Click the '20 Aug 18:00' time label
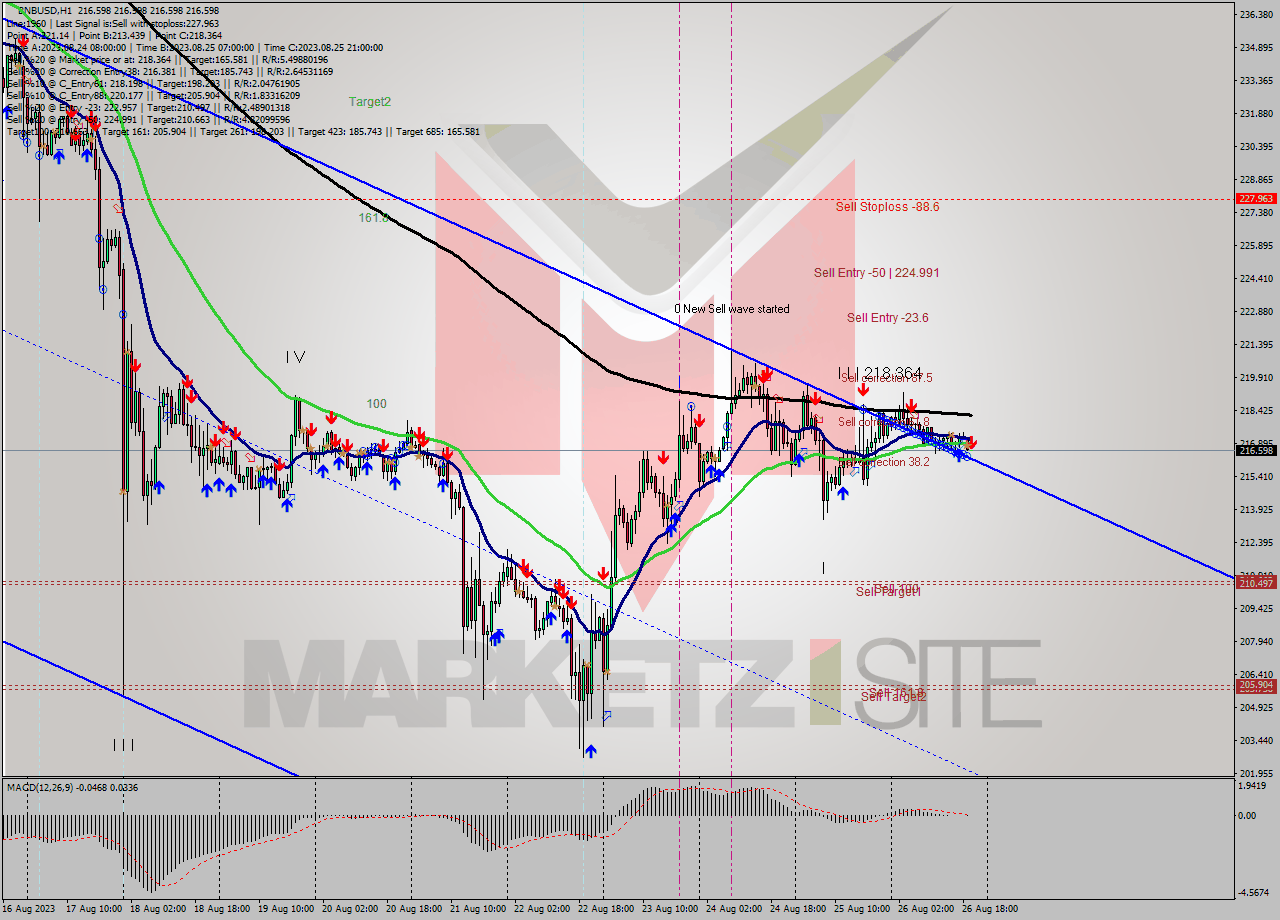 click(413, 910)
